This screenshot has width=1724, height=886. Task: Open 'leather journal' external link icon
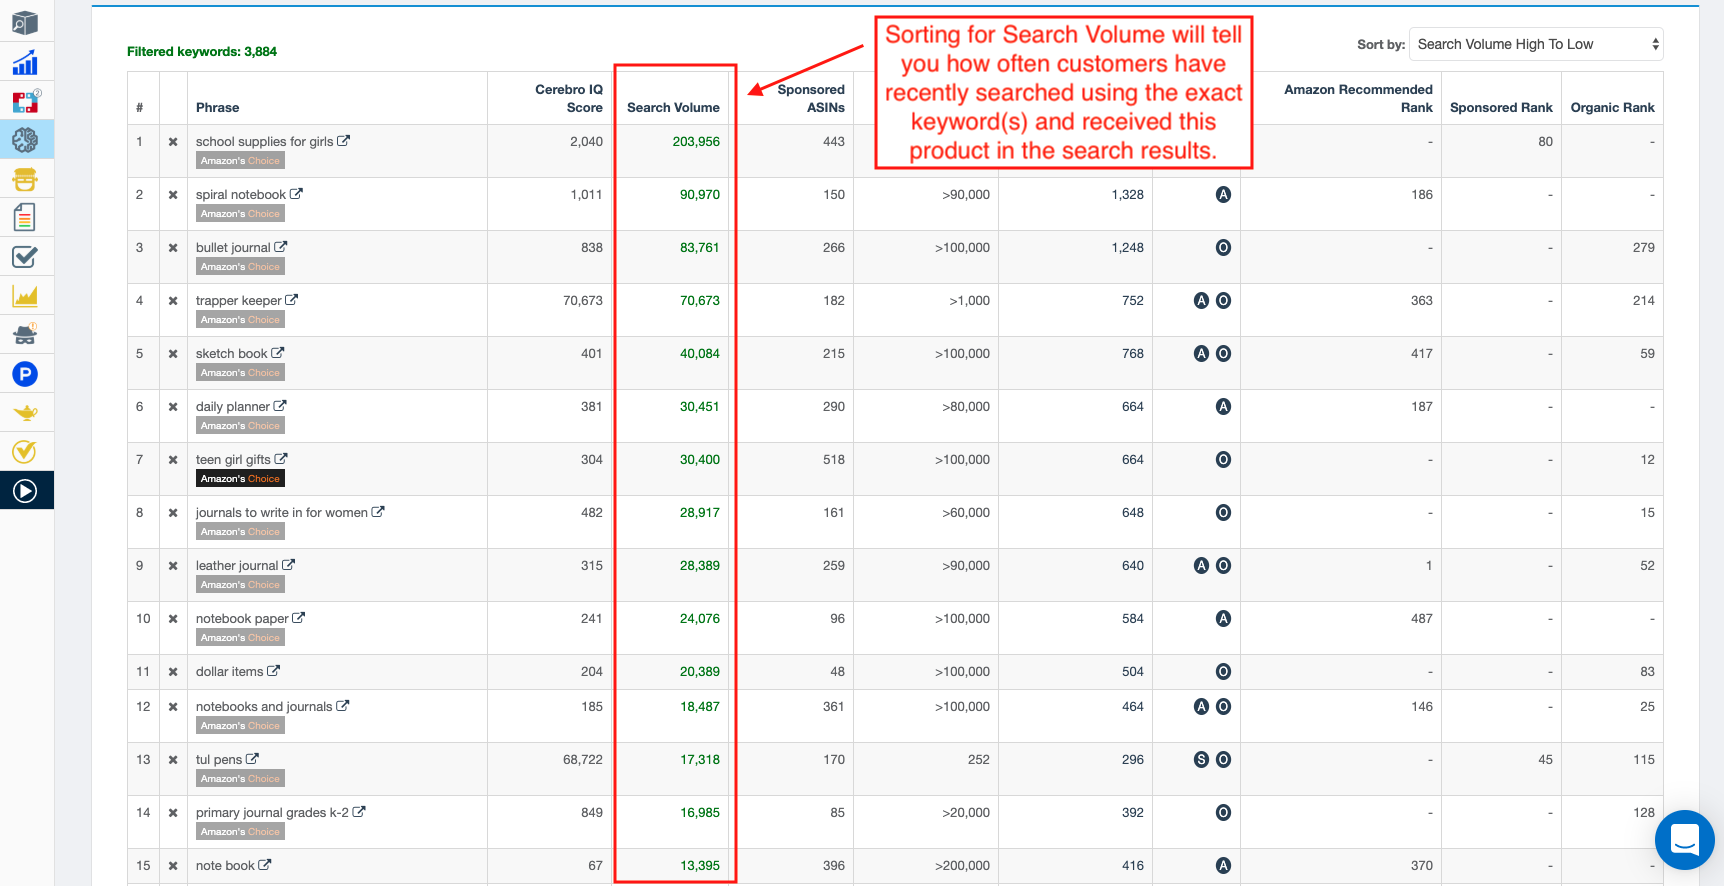click(288, 565)
